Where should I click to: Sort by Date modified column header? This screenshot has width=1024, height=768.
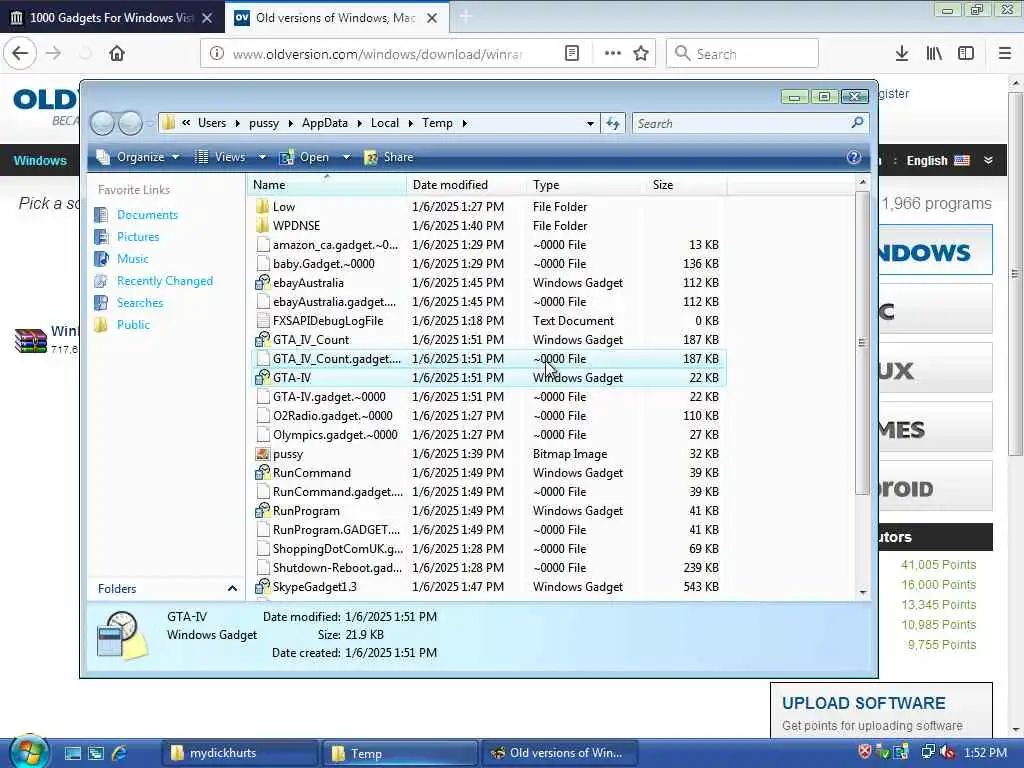[x=466, y=185]
